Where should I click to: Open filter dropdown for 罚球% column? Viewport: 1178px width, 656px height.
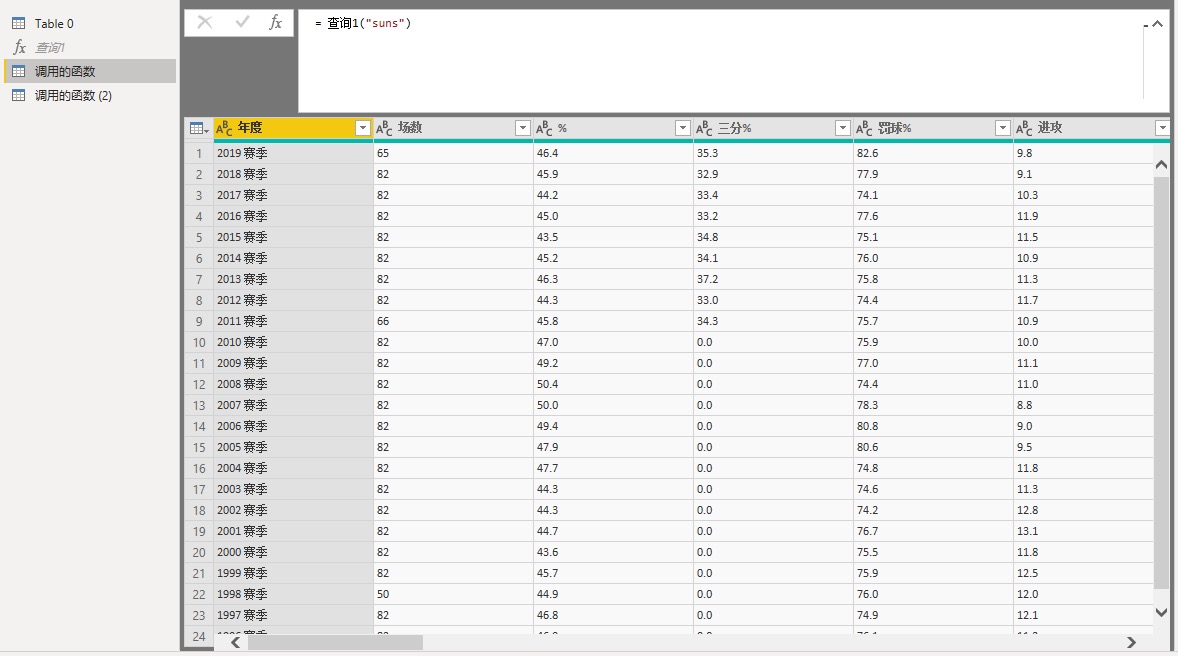tap(1002, 128)
